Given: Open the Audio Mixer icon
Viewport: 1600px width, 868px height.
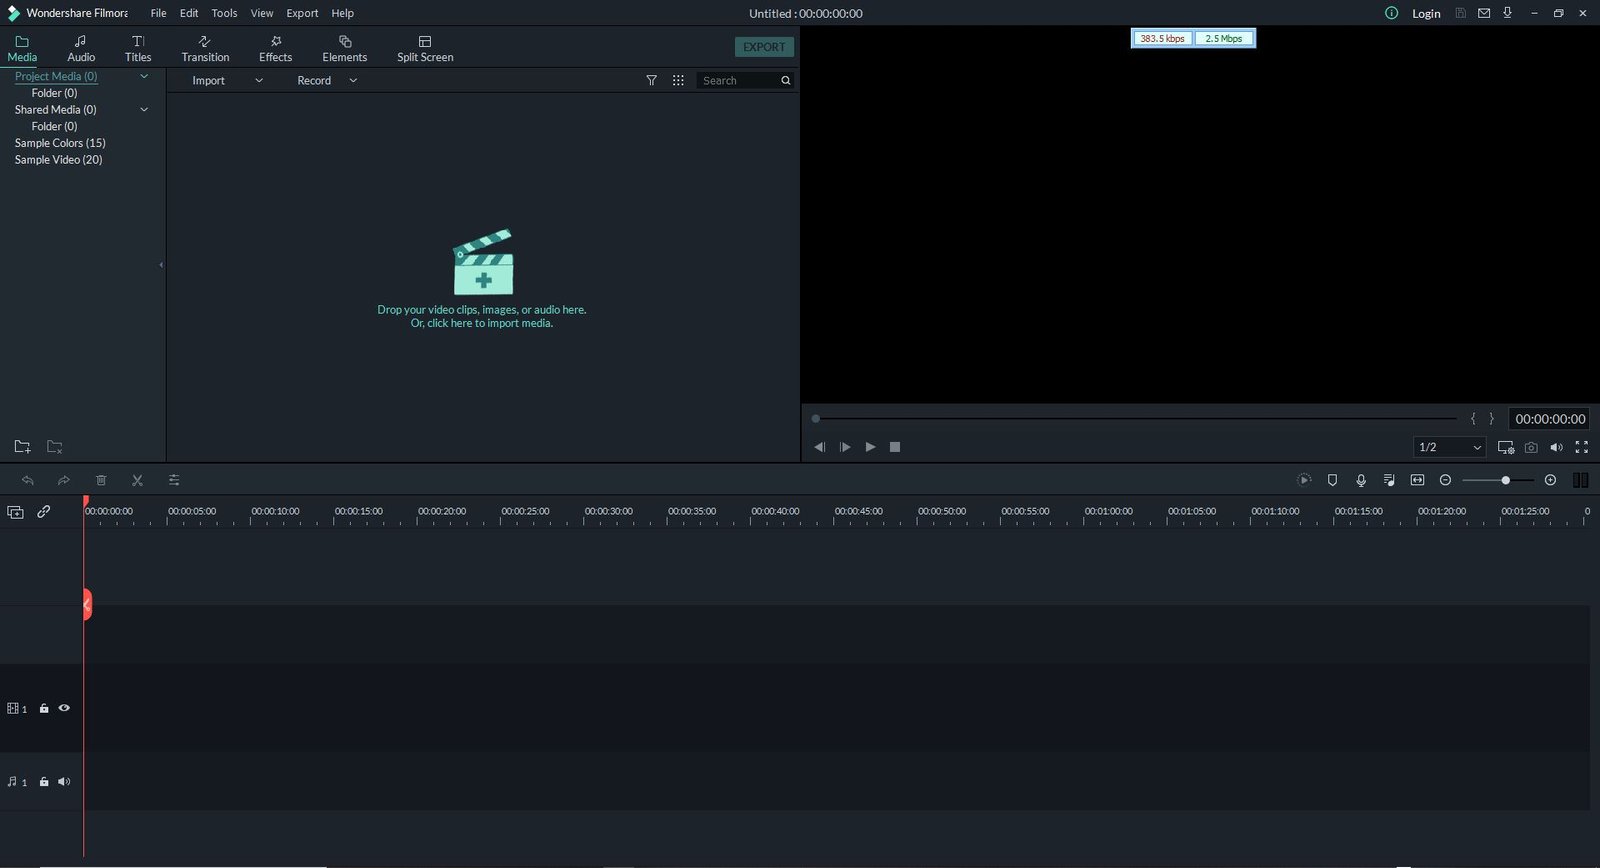Looking at the screenshot, I should coord(1389,480).
